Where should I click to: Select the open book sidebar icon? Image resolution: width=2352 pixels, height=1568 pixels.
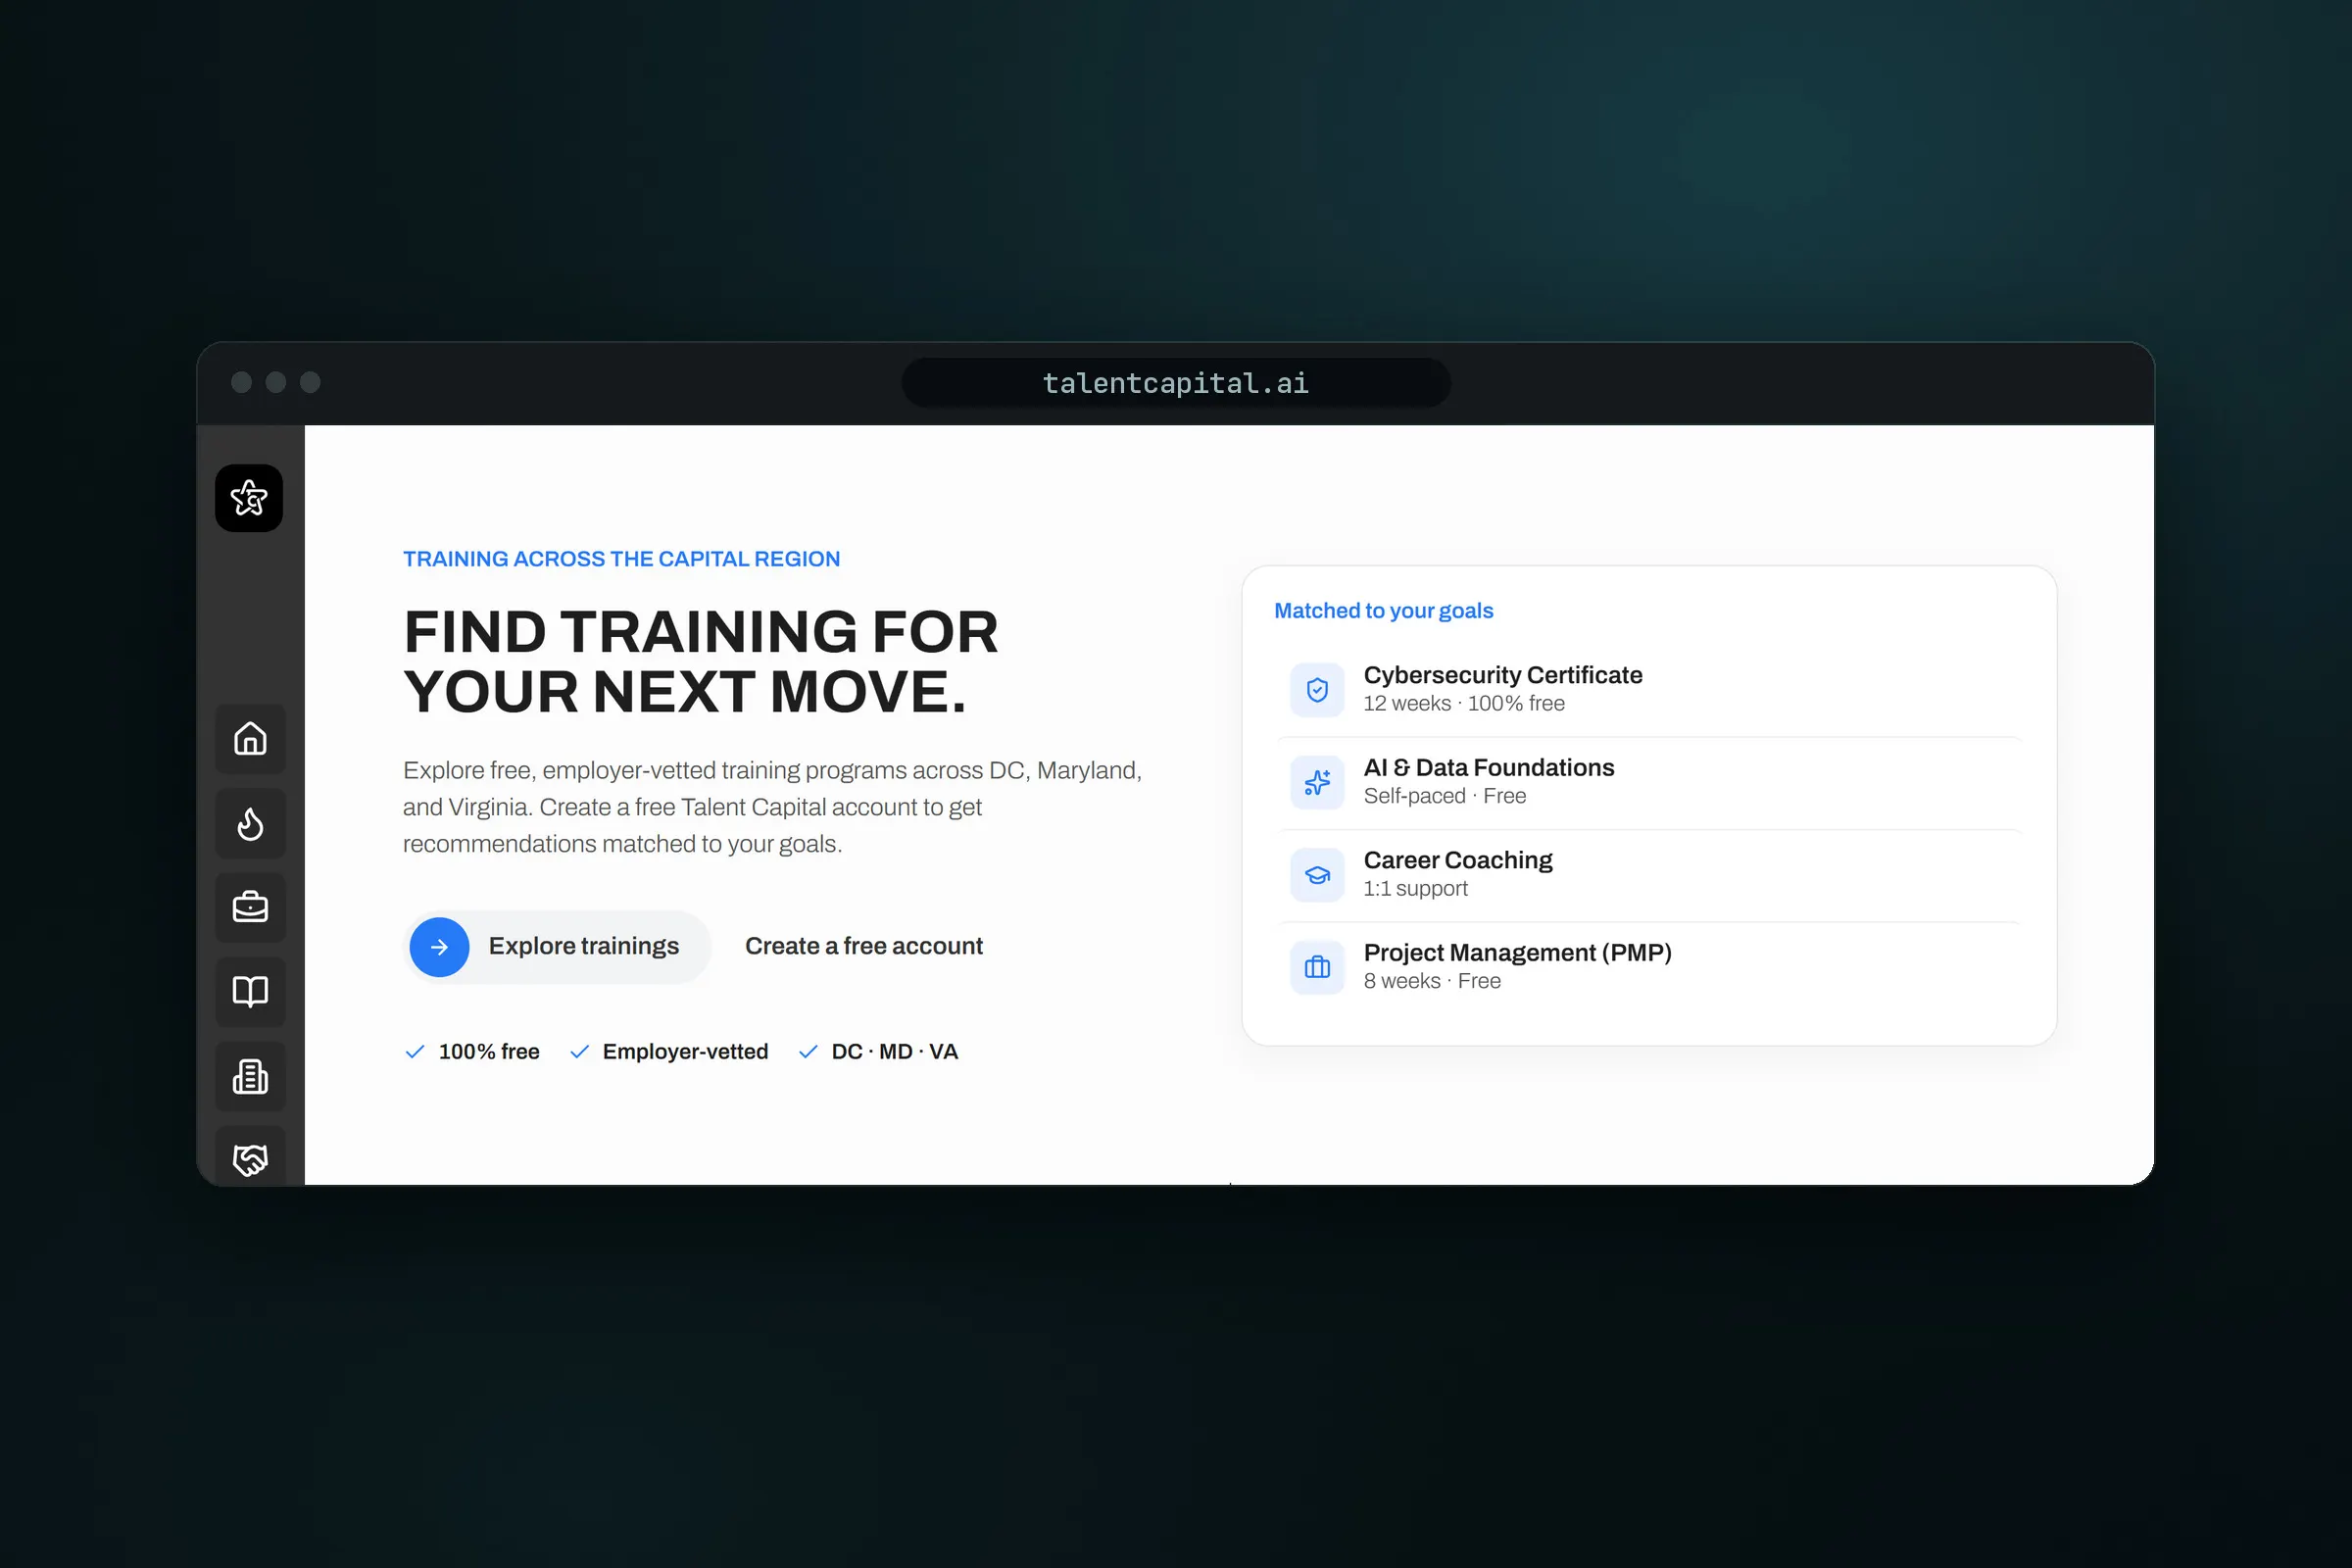coord(250,992)
